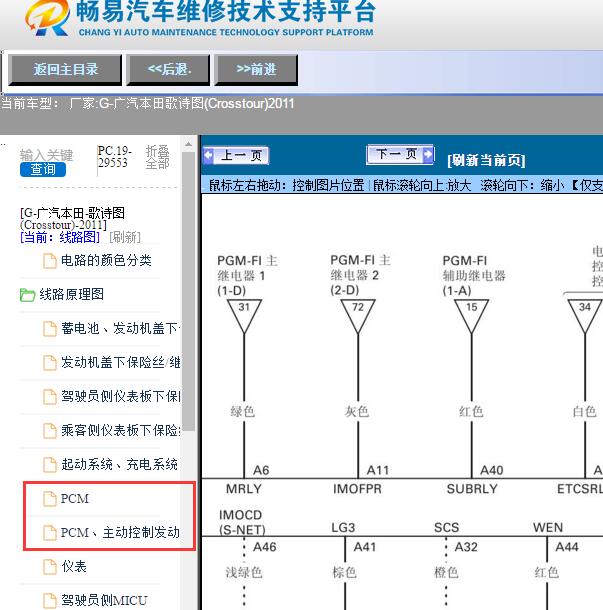Click the sidebar vertical scrollbar thumb
This screenshot has height=610, width=603.
(188, 291)
